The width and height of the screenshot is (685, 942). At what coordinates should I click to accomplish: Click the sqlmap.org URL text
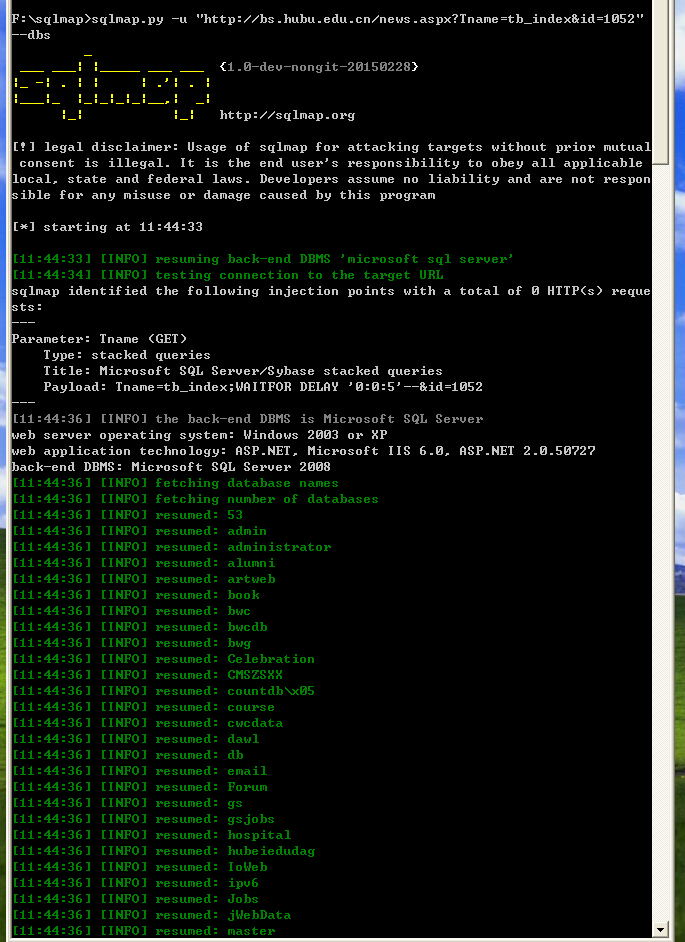287,115
